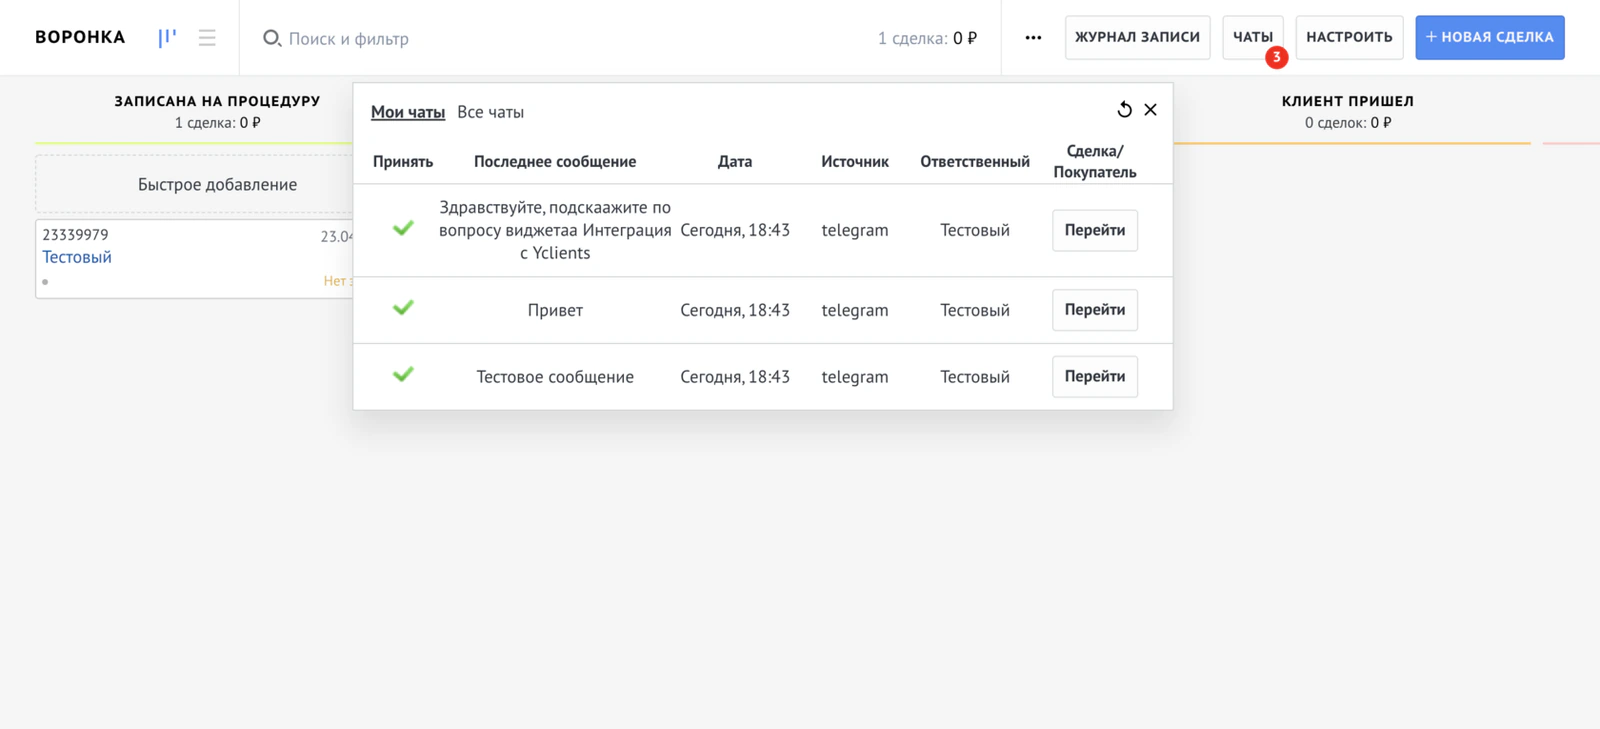Click the 'Воронка' title
The width and height of the screenshot is (1600, 729).
80,37
